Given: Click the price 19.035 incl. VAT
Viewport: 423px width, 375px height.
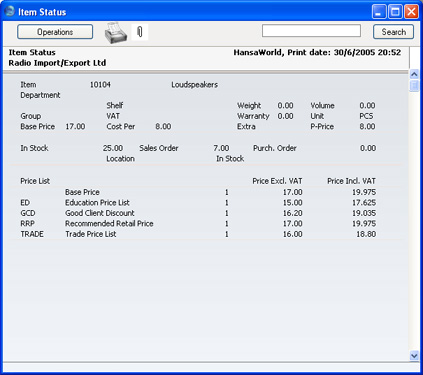Looking at the screenshot, I should [364, 213].
